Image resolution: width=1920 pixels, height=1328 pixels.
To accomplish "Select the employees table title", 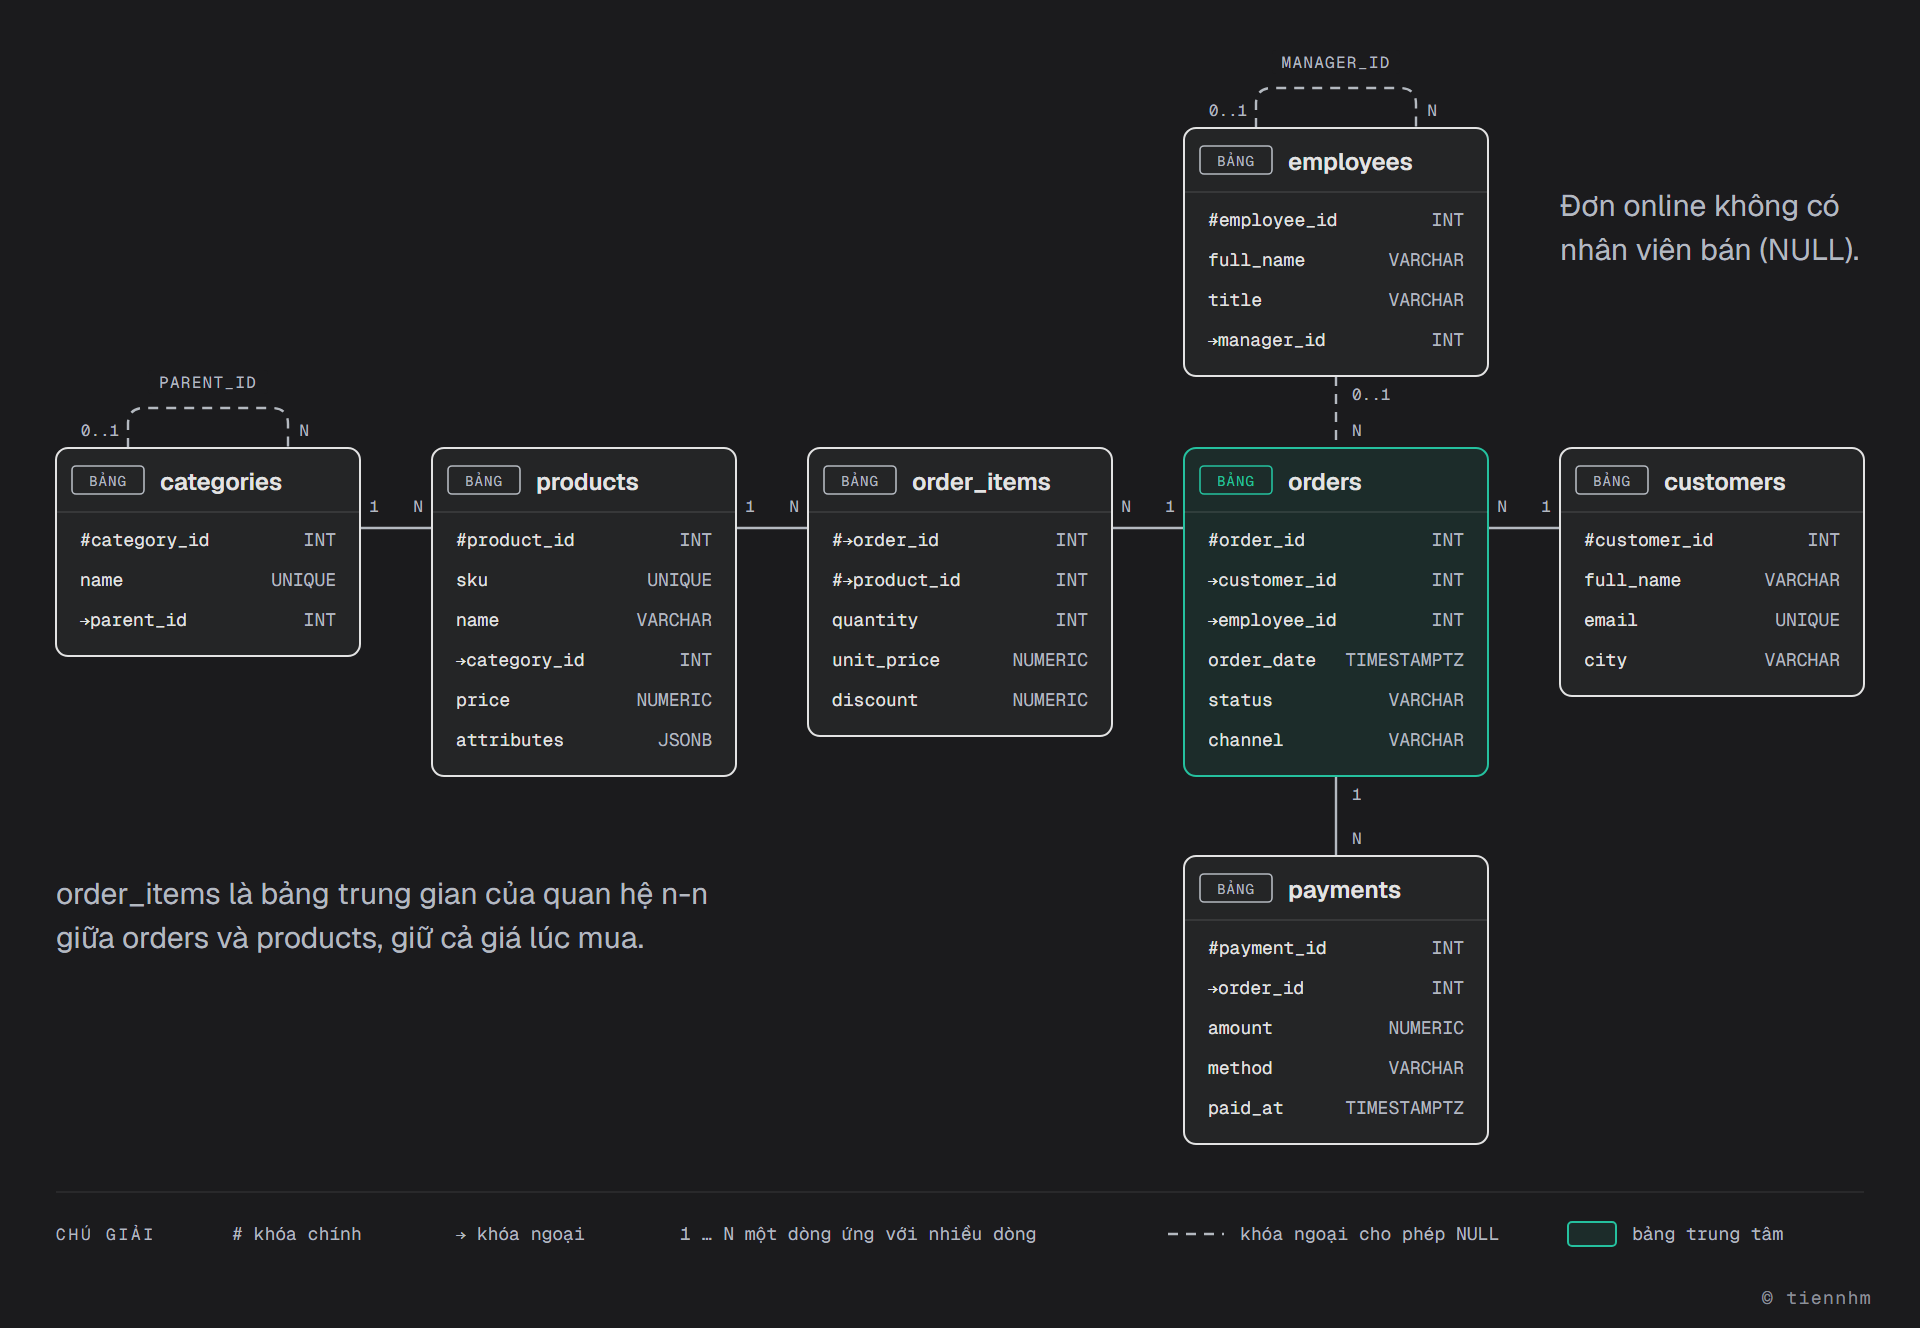I will [1350, 162].
